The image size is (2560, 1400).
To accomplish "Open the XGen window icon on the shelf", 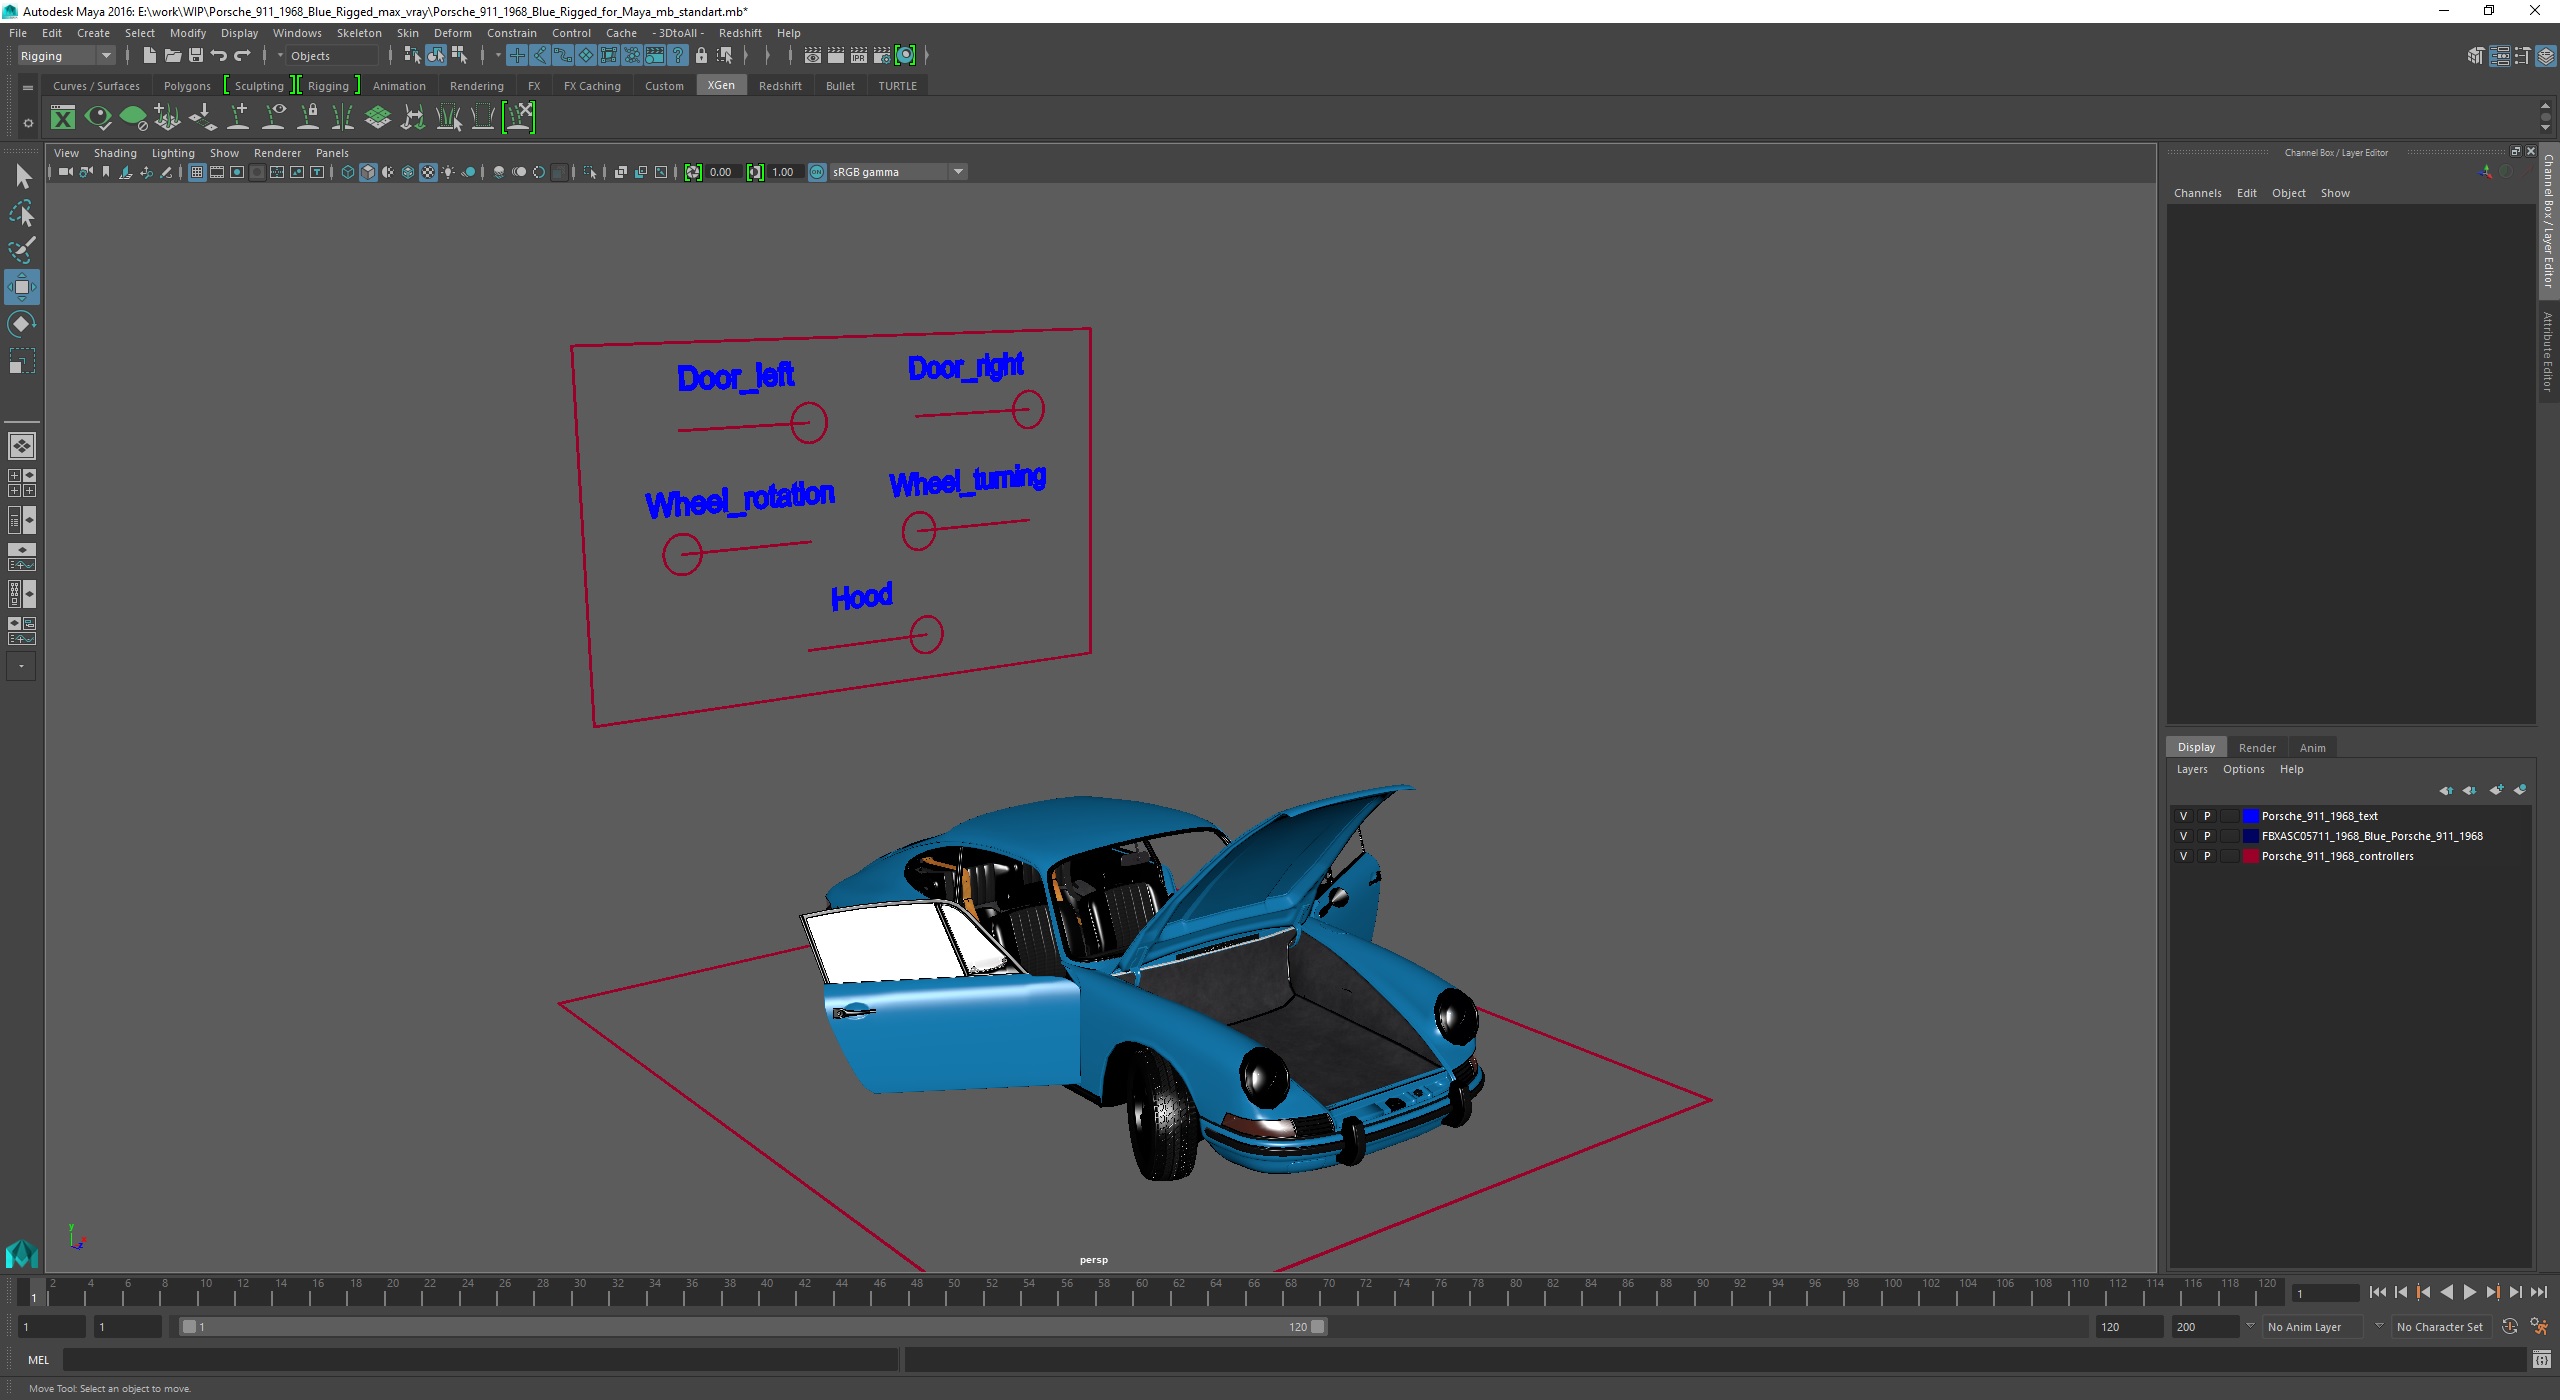I will pyautogui.click(x=63, y=118).
